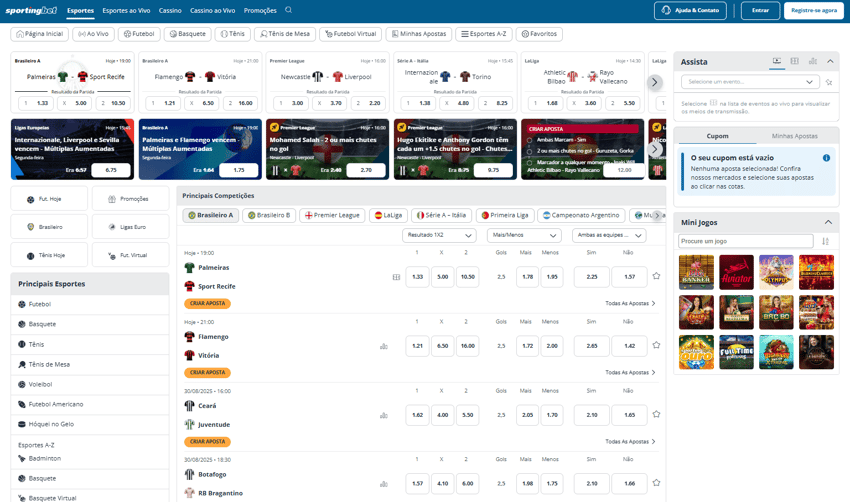Click the Entrar login button
The height and width of the screenshot is (502, 850).
pyautogui.click(x=760, y=10)
